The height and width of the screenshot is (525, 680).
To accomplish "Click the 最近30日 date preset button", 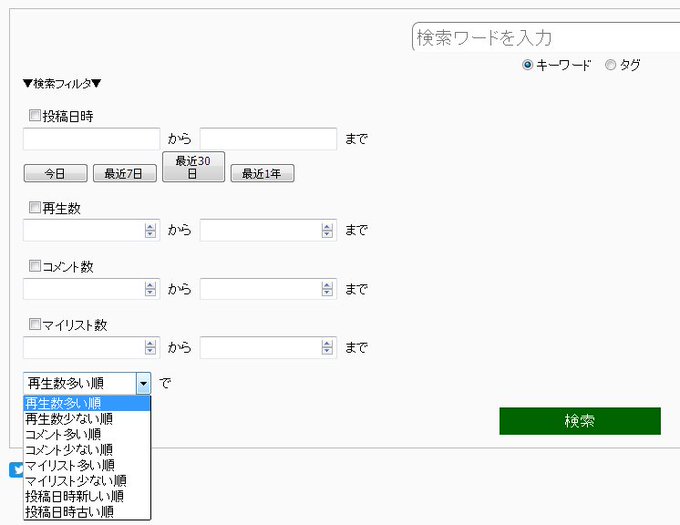I will tap(193, 167).
